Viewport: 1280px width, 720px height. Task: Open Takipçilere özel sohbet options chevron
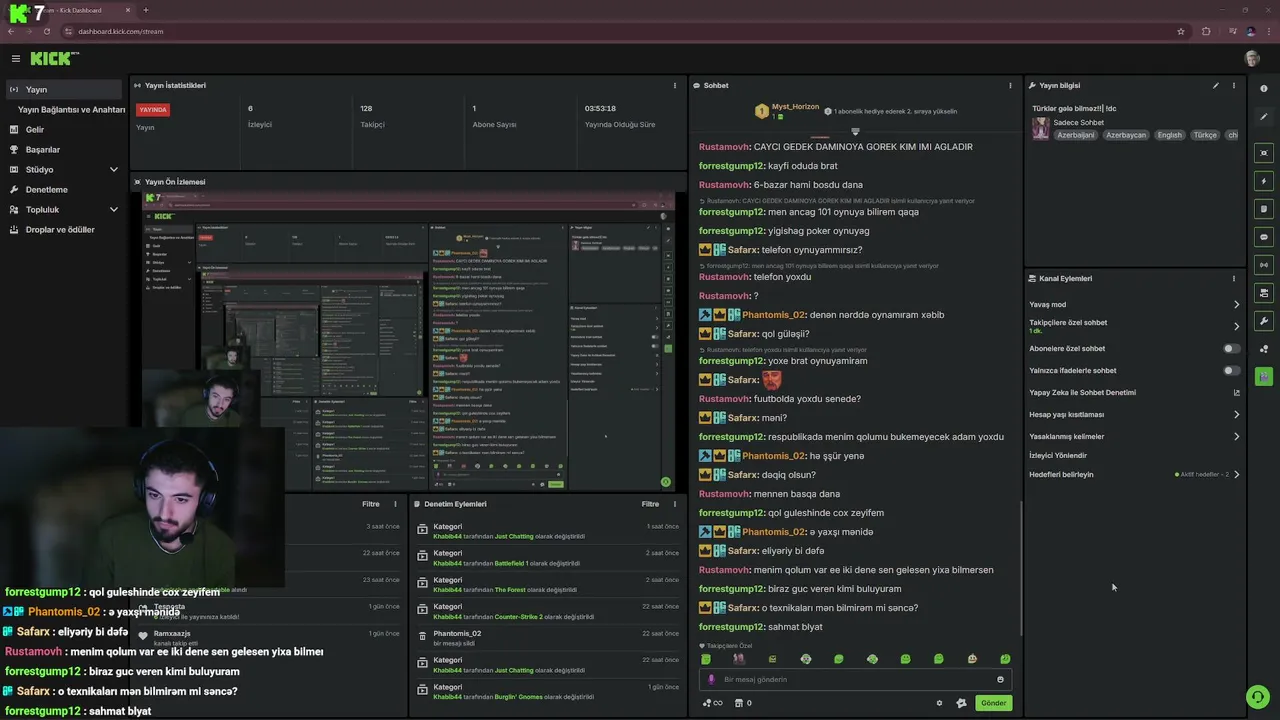[1236, 327]
